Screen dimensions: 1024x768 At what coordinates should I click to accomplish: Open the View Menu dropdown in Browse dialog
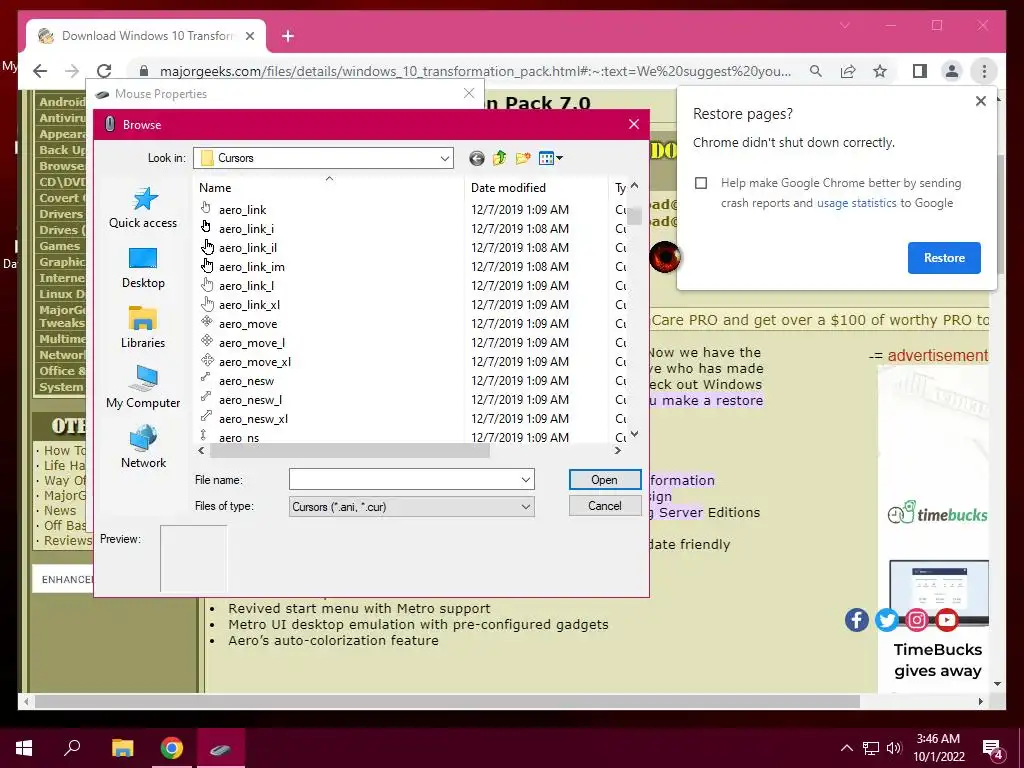point(551,158)
